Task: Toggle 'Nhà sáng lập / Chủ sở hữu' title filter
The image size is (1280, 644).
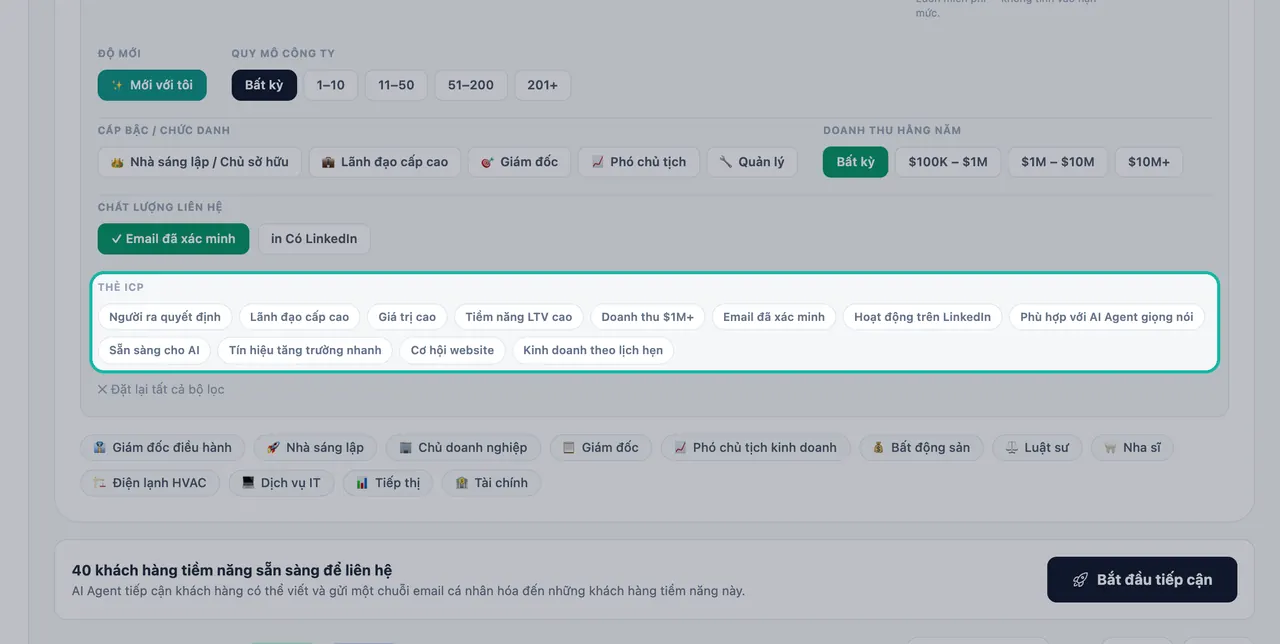Action: click(x=199, y=162)
